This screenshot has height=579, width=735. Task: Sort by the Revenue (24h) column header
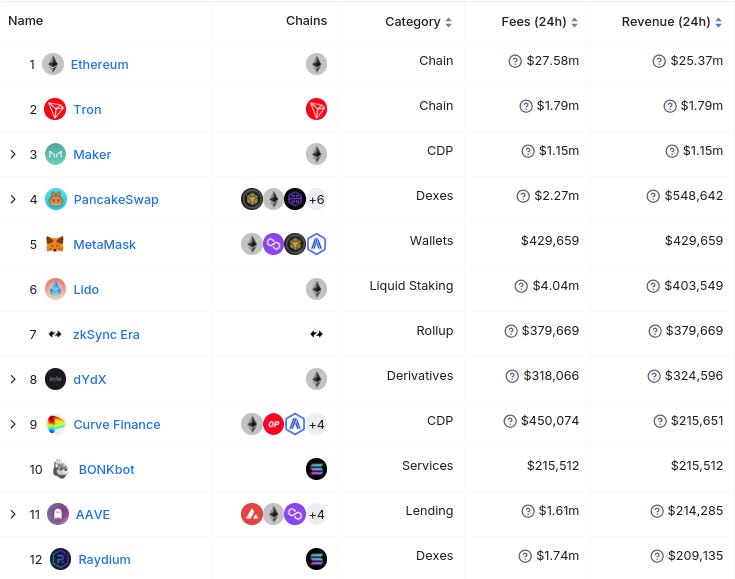[x=672, y=22]
